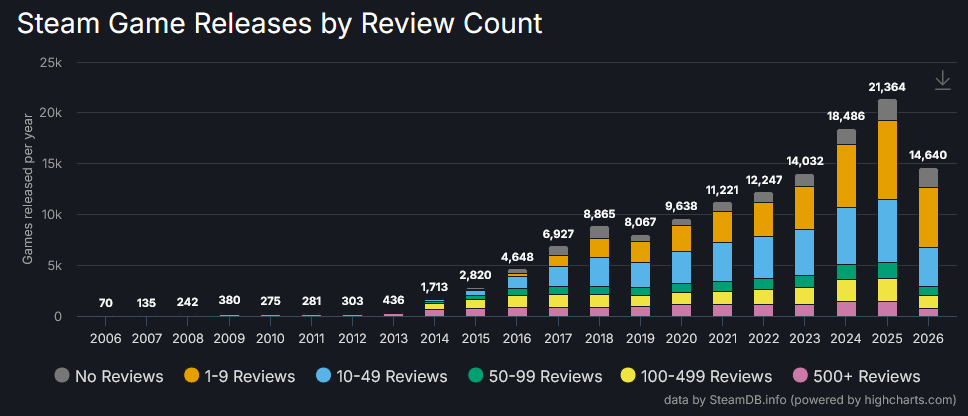
Task: Click the green segment of the 2024 bar
Action: pos(846,272)
